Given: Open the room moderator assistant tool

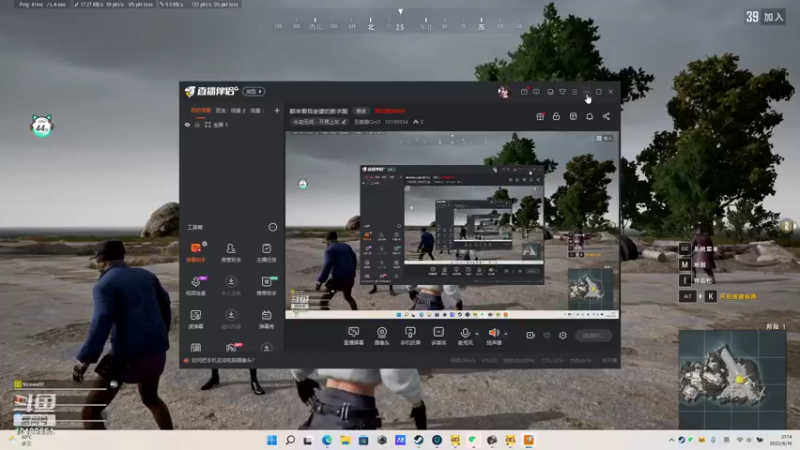Looking at the screenshot, I should pyautogui.click(x=231, y=253).
